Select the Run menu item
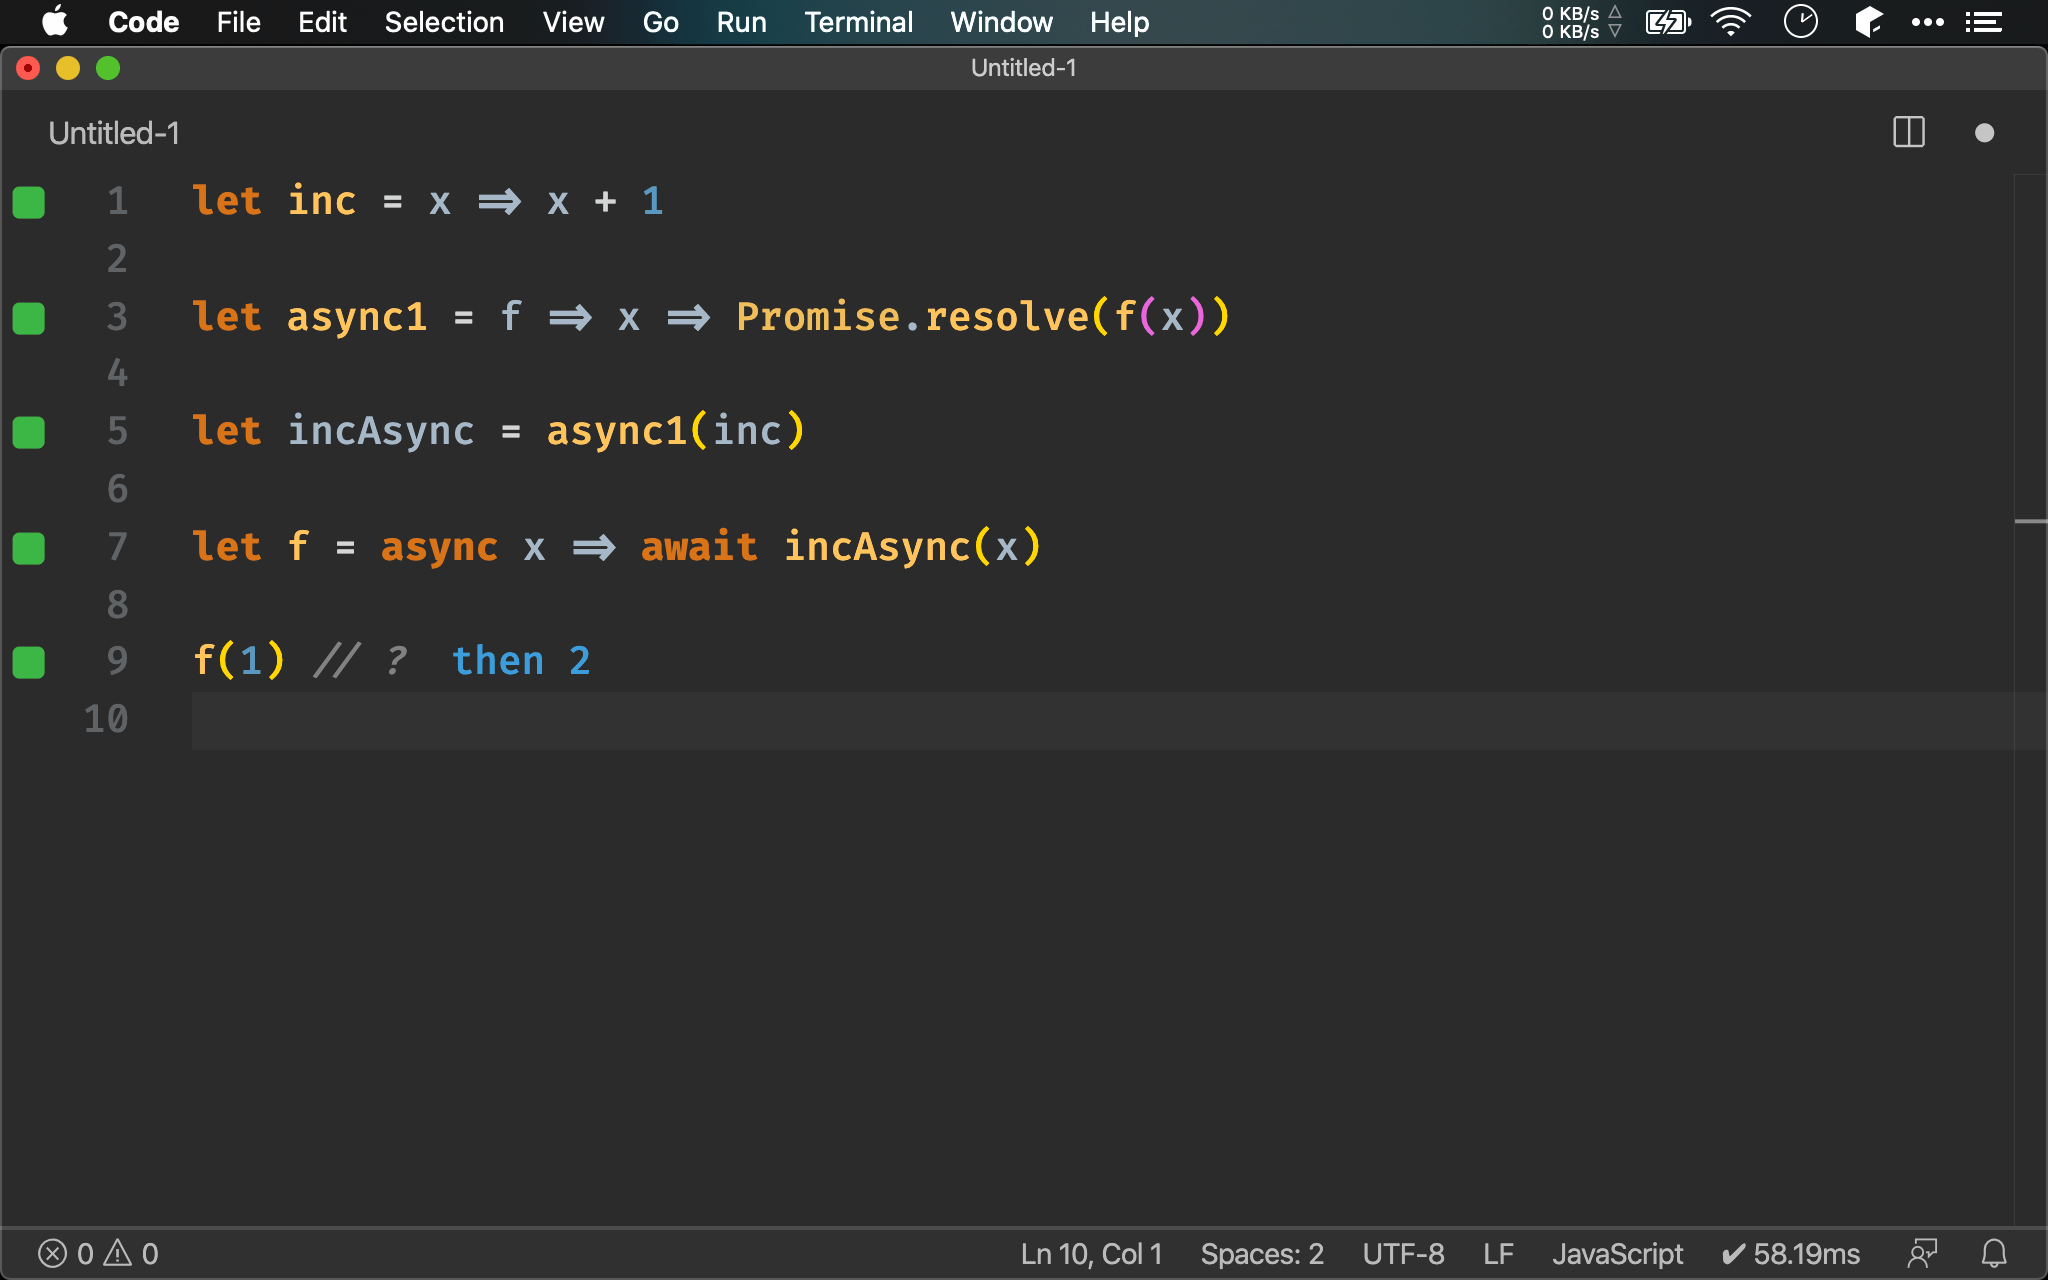 pos(739,21)
